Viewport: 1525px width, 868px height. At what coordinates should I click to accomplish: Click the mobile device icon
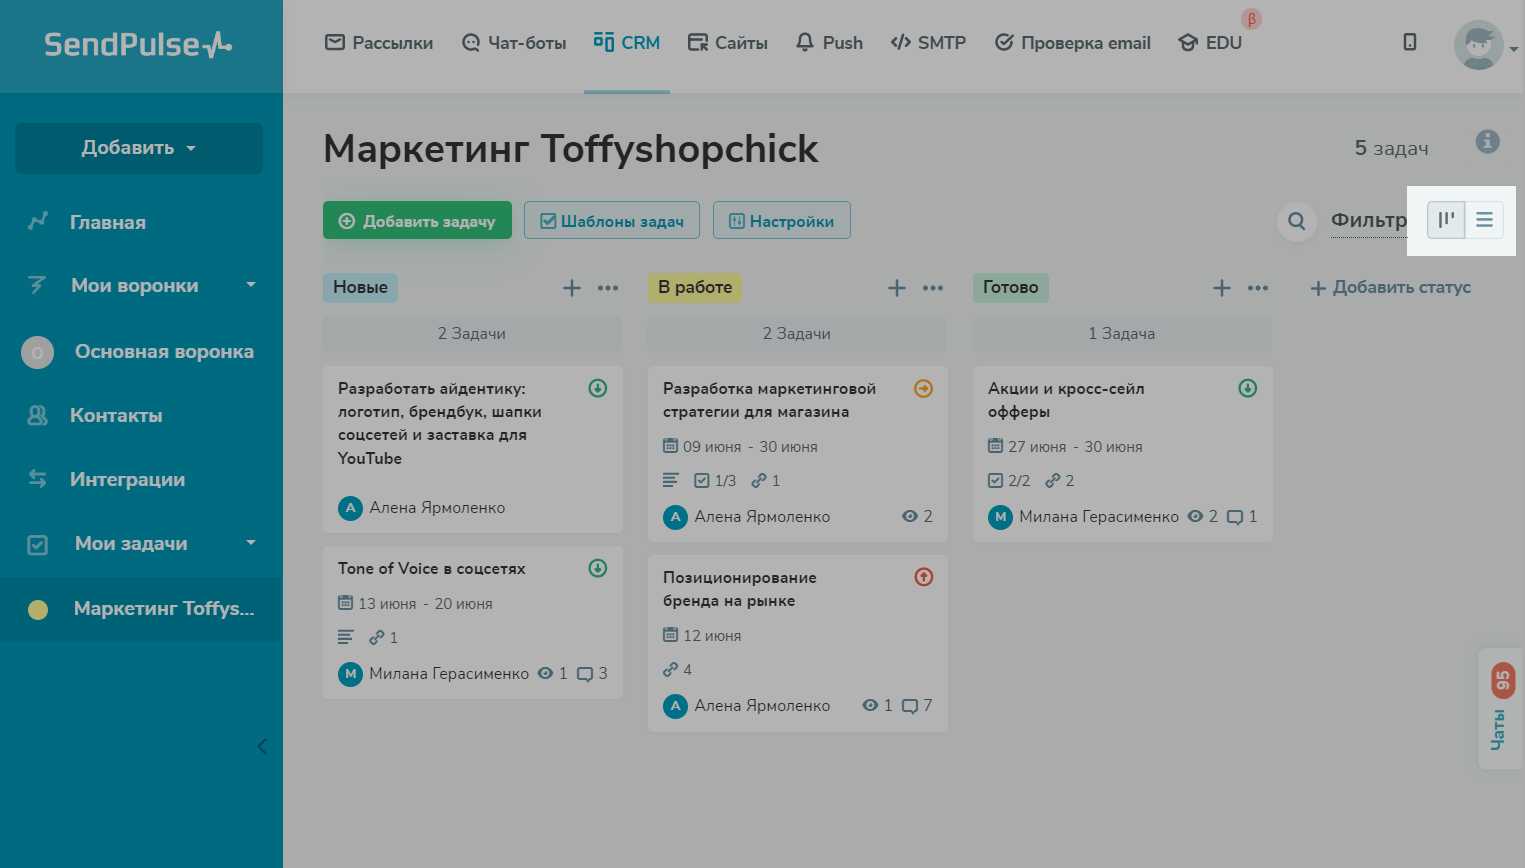1410,42
